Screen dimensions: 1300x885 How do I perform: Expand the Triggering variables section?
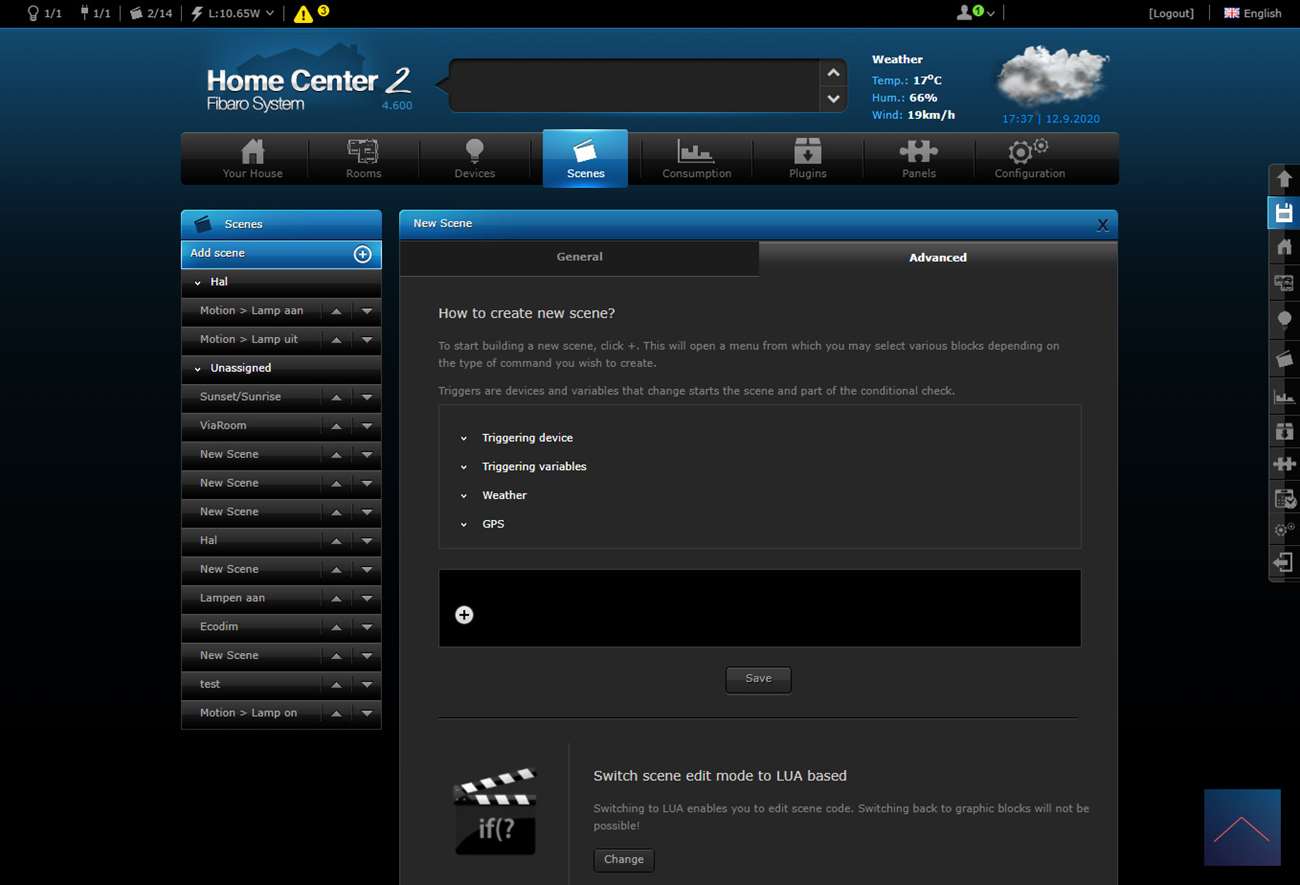point(534,467)
